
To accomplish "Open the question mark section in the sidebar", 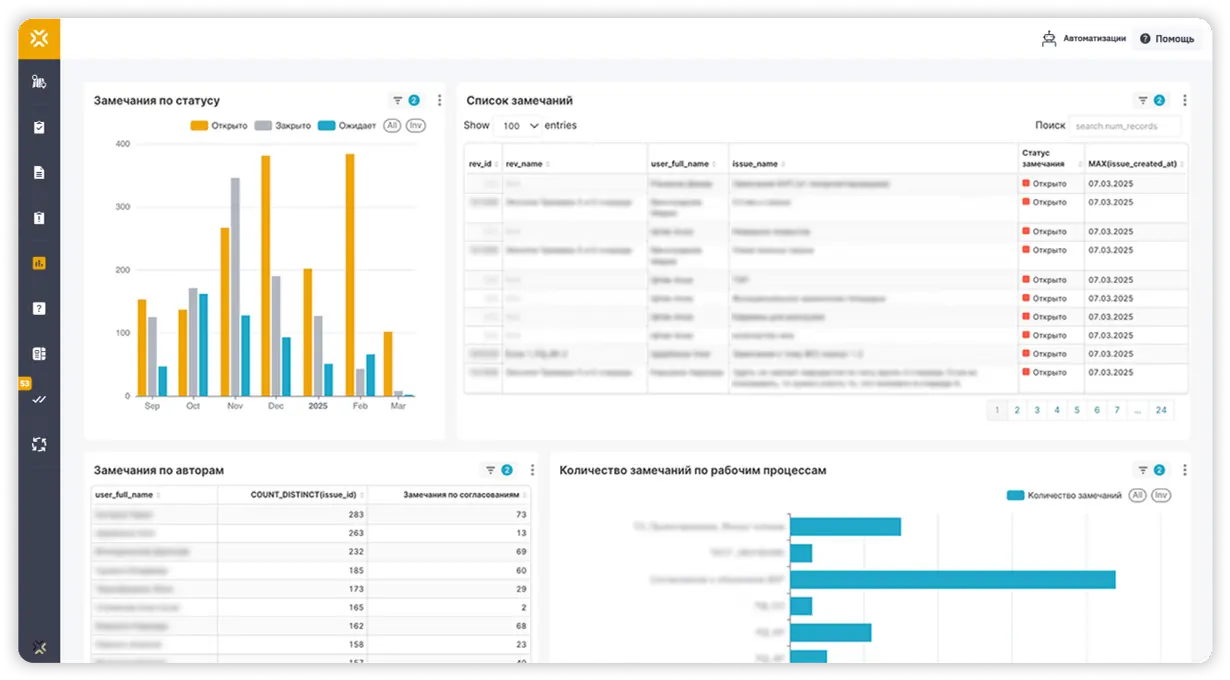I will (x=39, y=308).
